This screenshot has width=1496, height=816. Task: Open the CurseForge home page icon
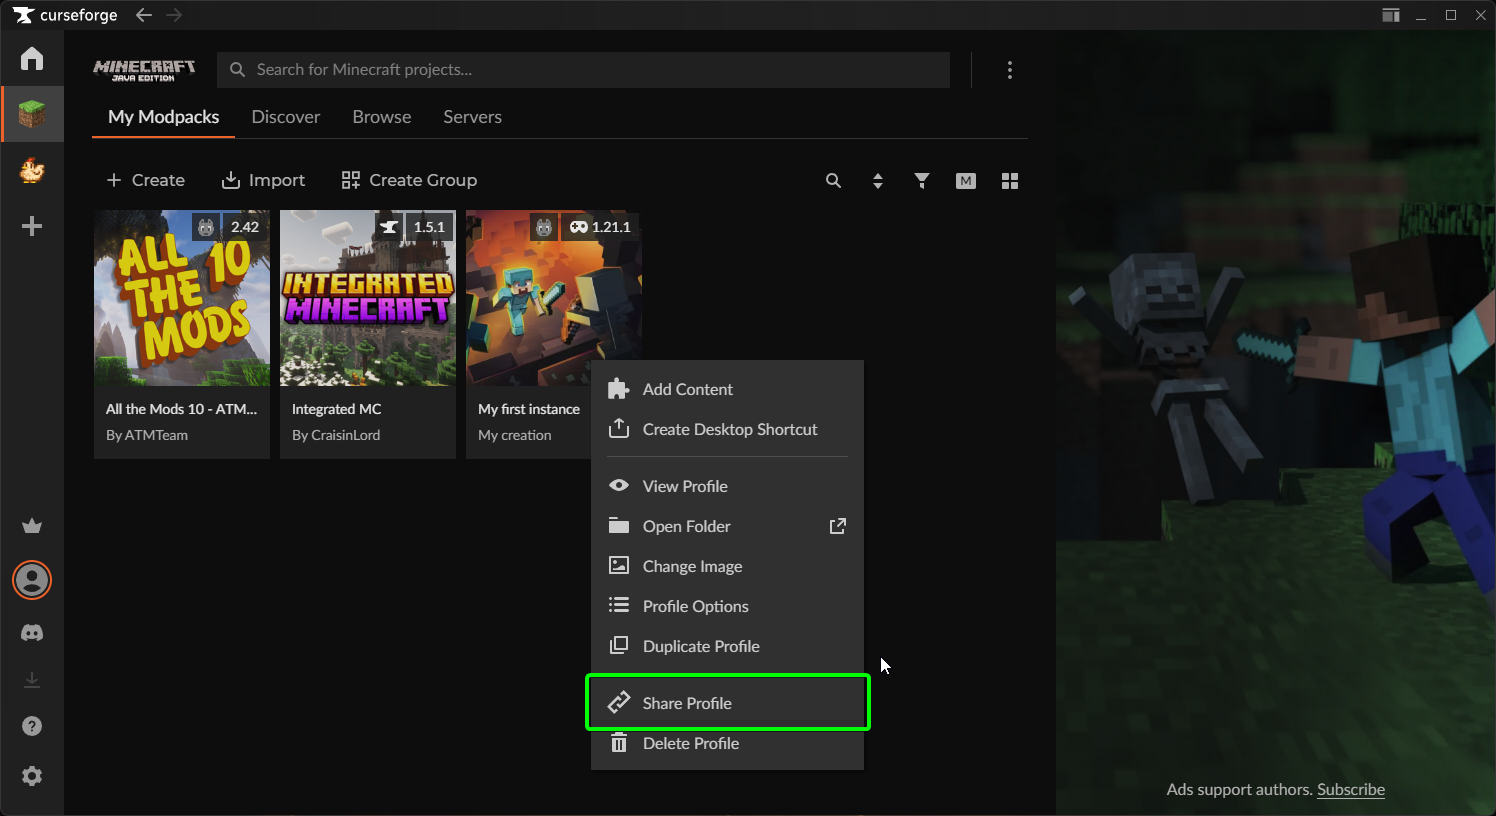32,58
